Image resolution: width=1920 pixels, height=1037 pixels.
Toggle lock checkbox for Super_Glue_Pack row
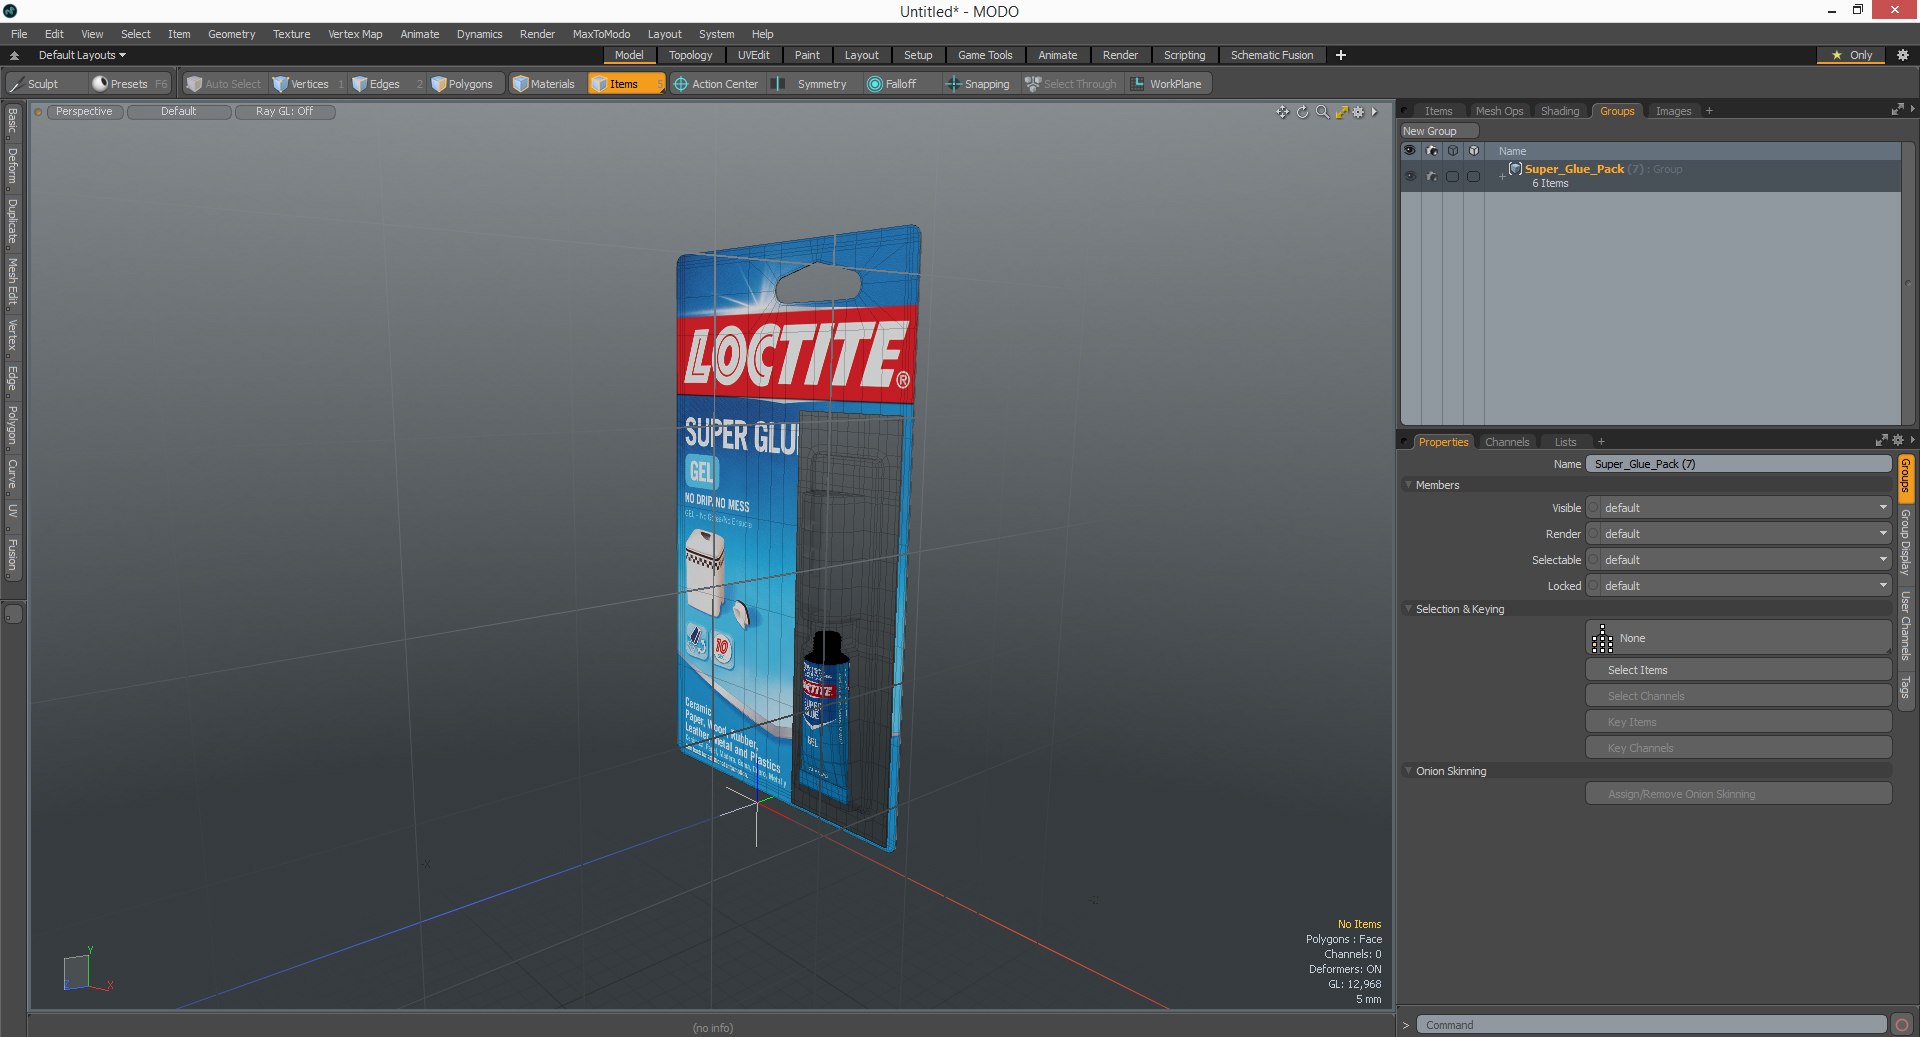pyautogui.click(x=1473, y=176)
